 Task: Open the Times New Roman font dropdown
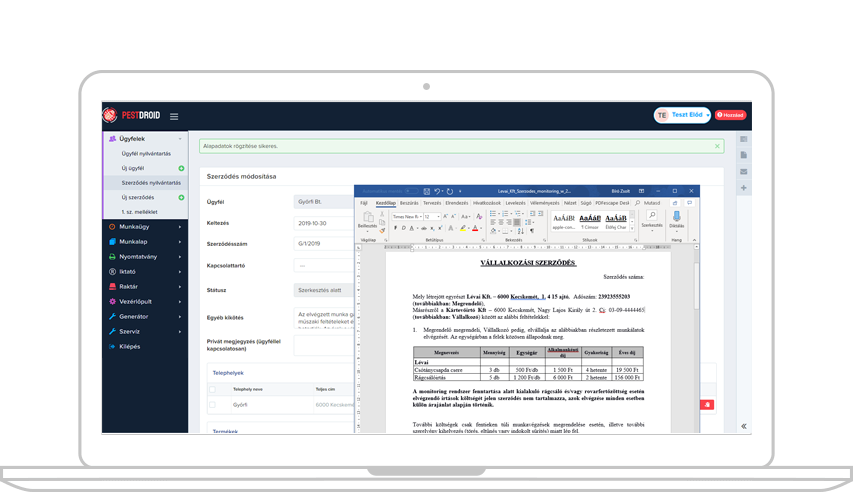click(419, 215)
